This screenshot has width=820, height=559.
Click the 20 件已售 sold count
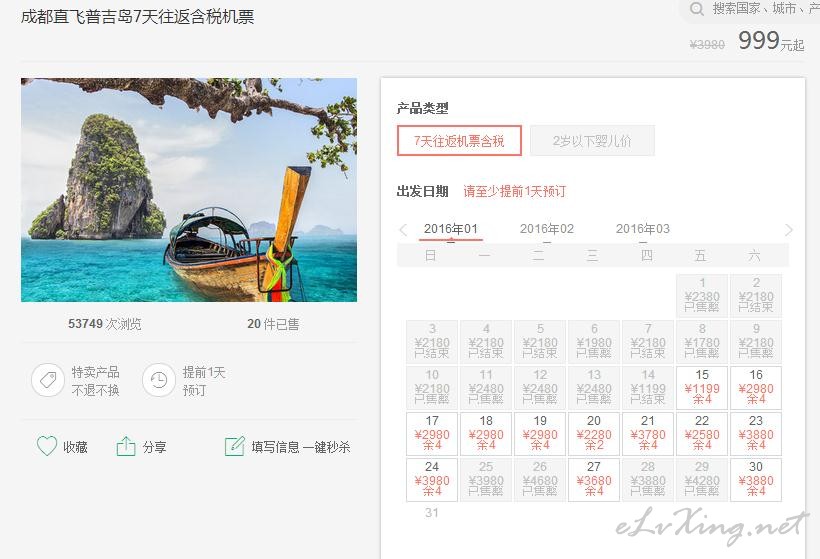coord(273,324)
